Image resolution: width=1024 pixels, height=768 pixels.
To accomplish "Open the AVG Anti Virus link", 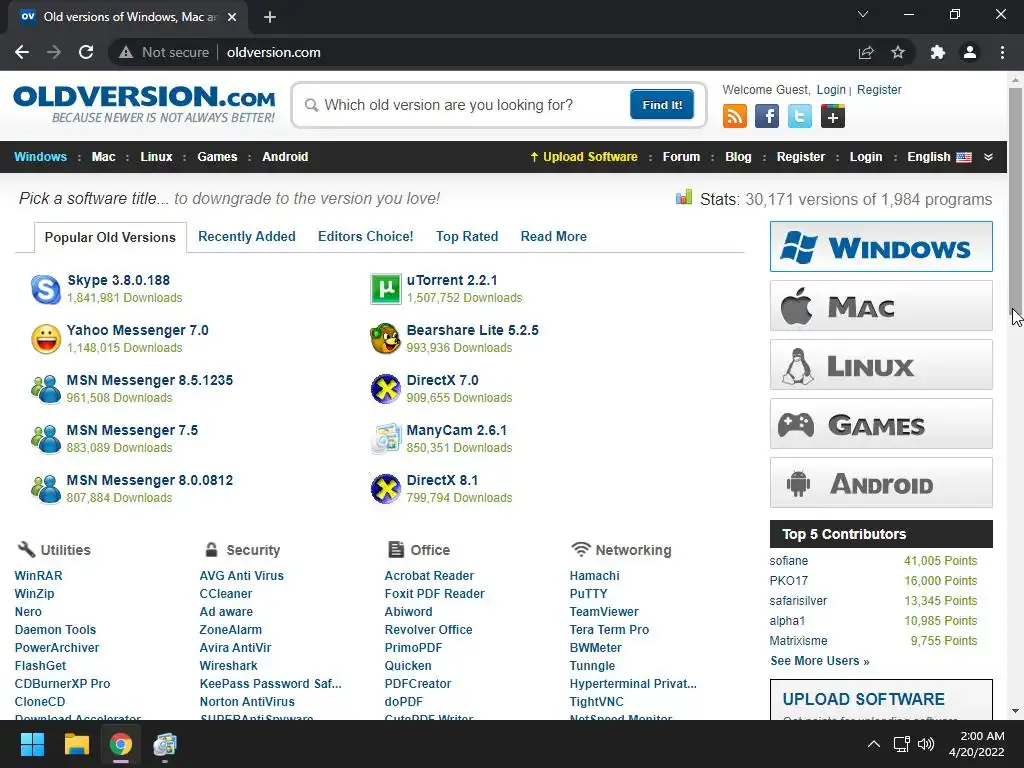I will (x=242, y=576).
